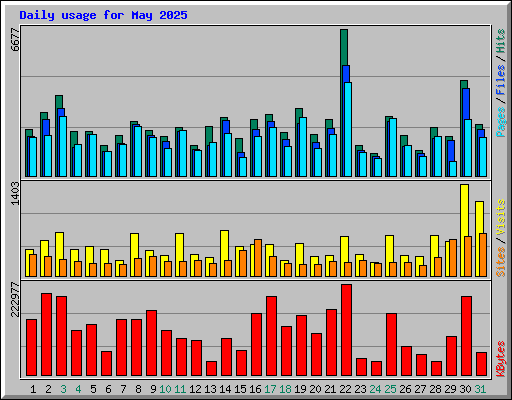
Task: Select day 9 on the x-axis
Action: pyautogui.click(x=153, y=389)
